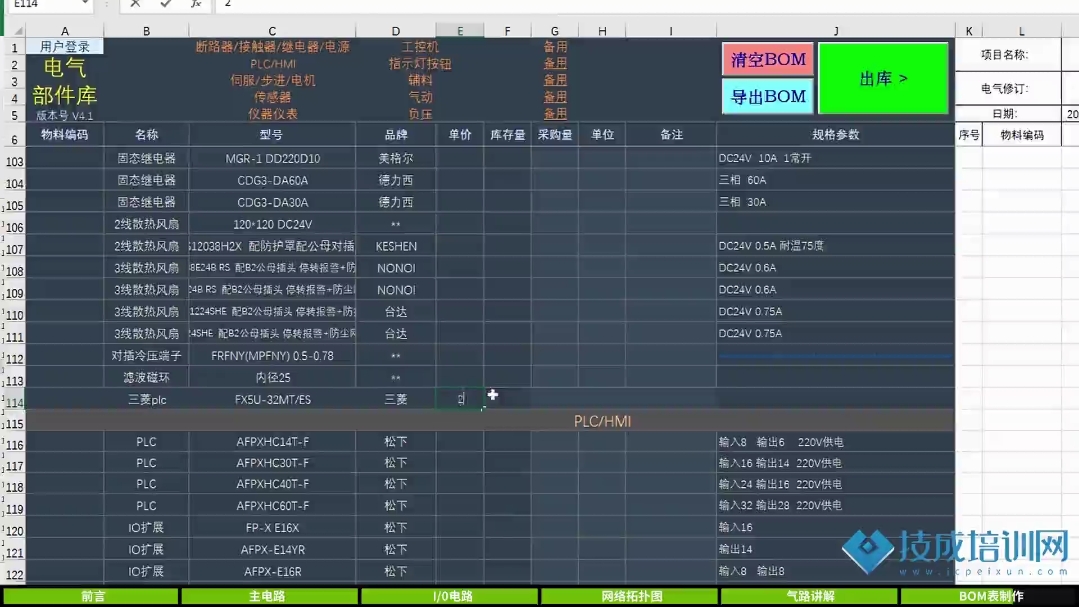Screen dimensions: 1079x607
Task: Click the 名称 column header cell
Action: tap(147, 135)
